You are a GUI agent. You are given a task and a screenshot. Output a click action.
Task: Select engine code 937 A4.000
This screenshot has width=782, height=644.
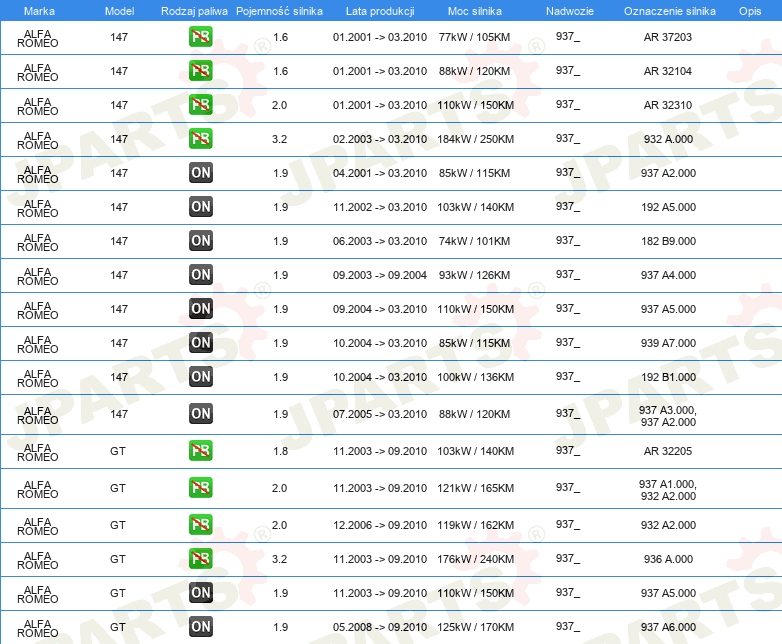click(x=668, y=275)
